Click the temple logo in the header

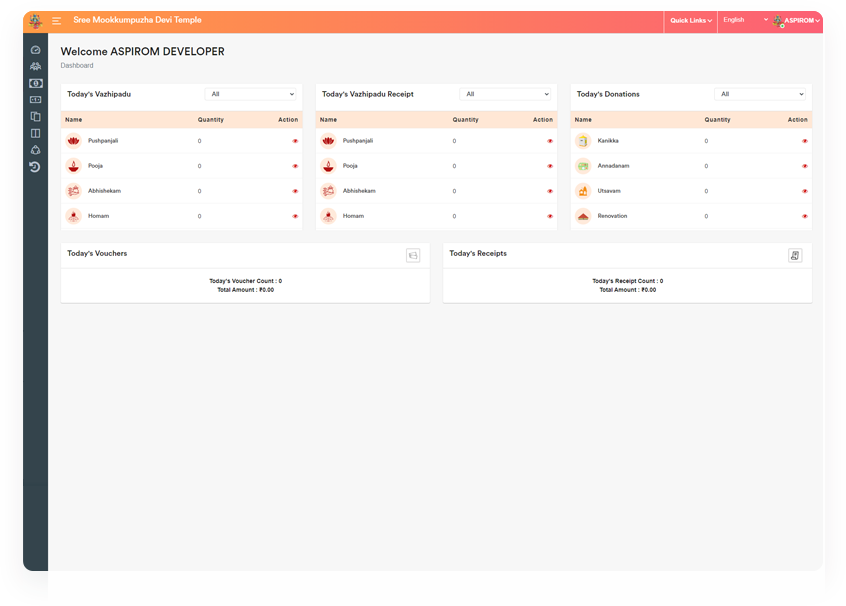point(36,21)
